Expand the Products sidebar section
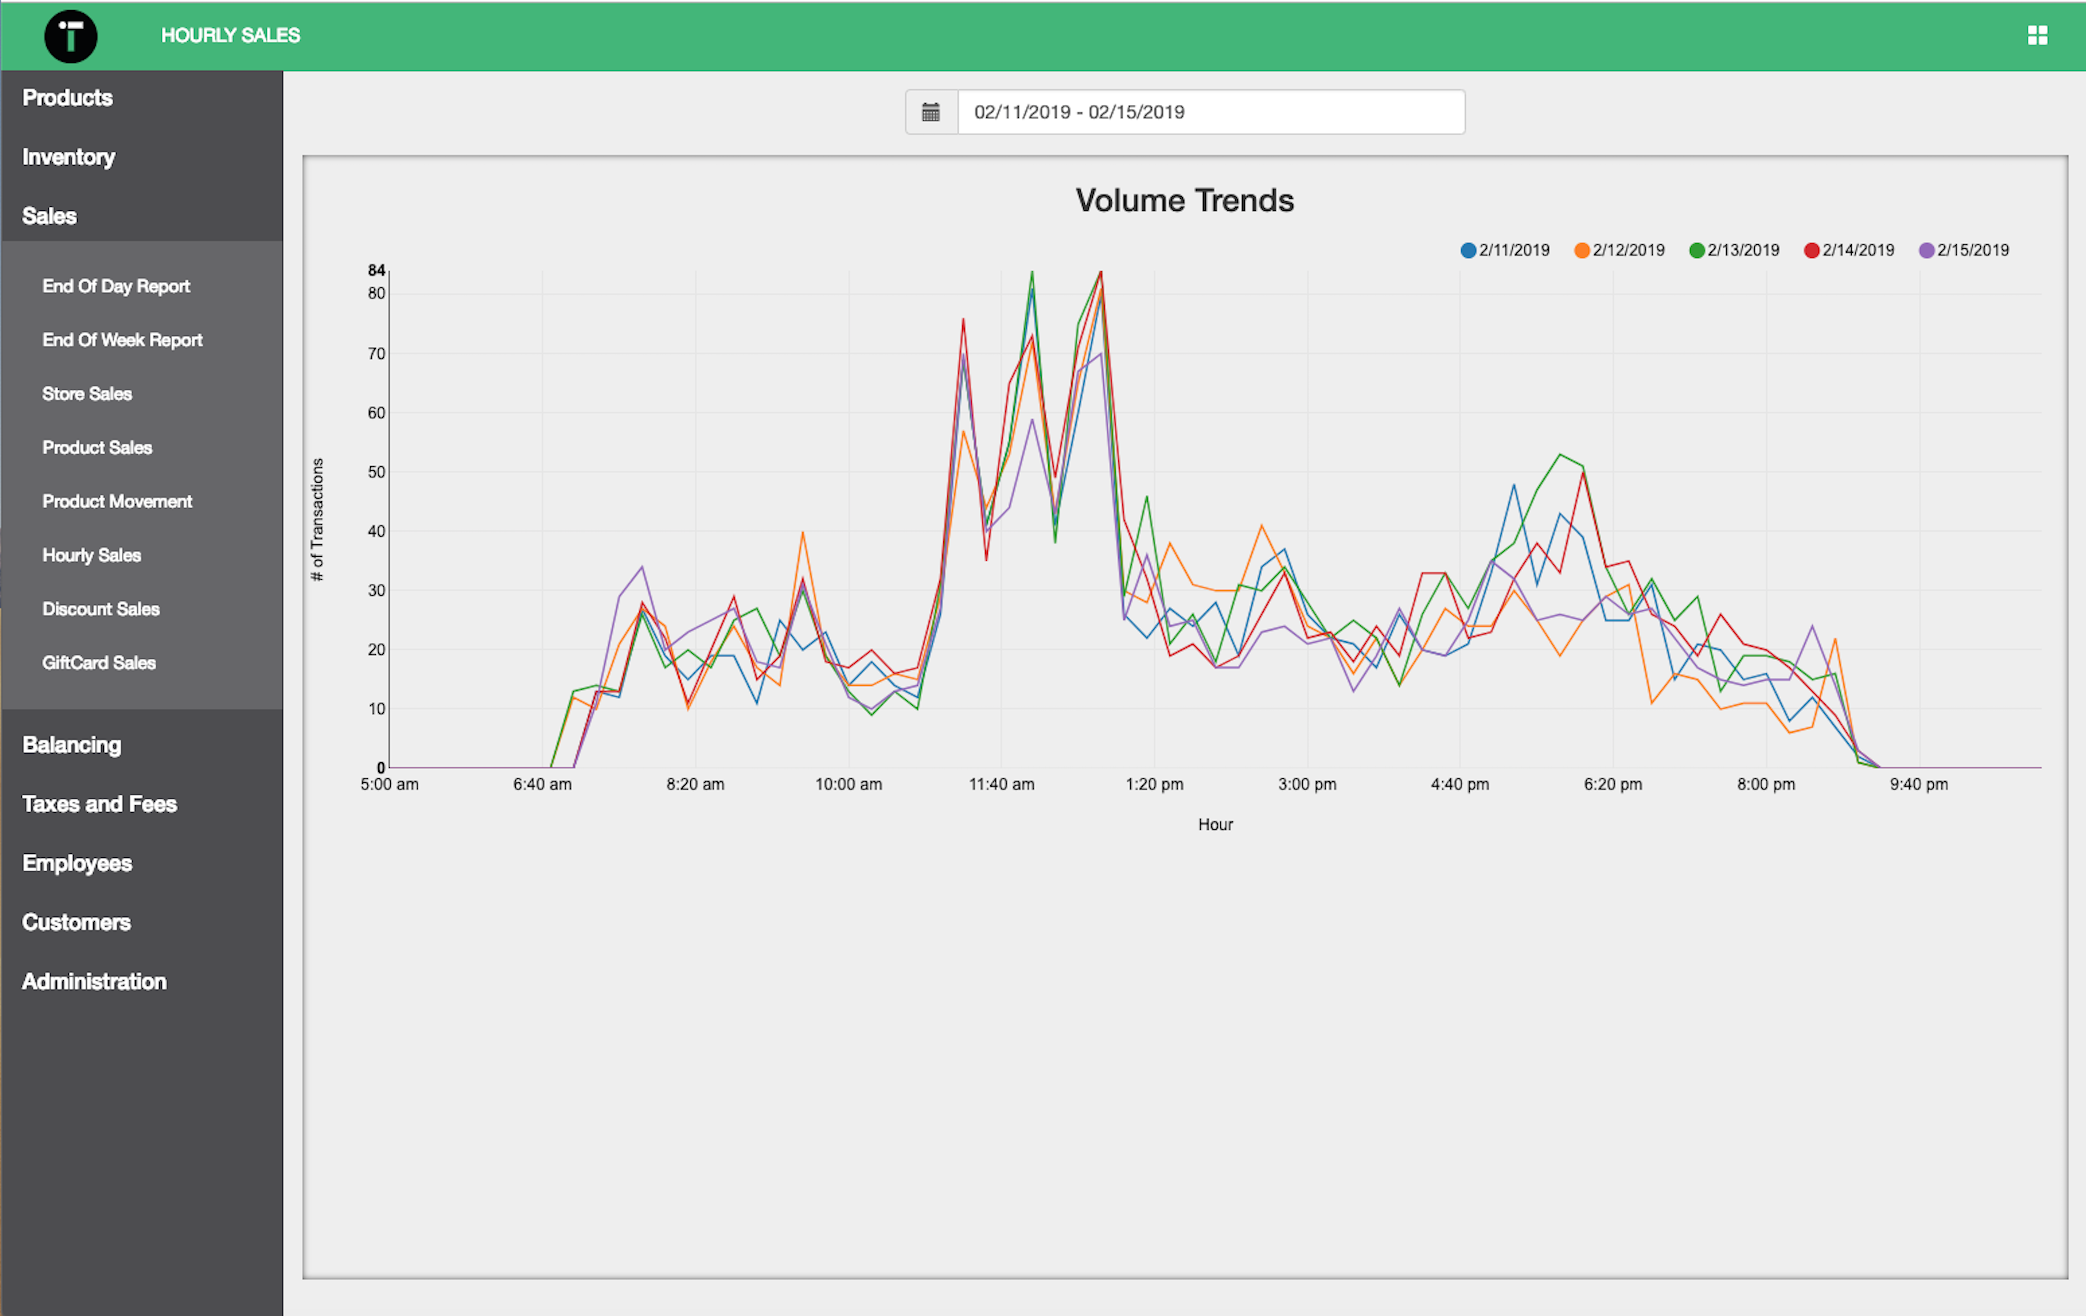Viewport: 2086px width, 1316px height. coord(68,98)
